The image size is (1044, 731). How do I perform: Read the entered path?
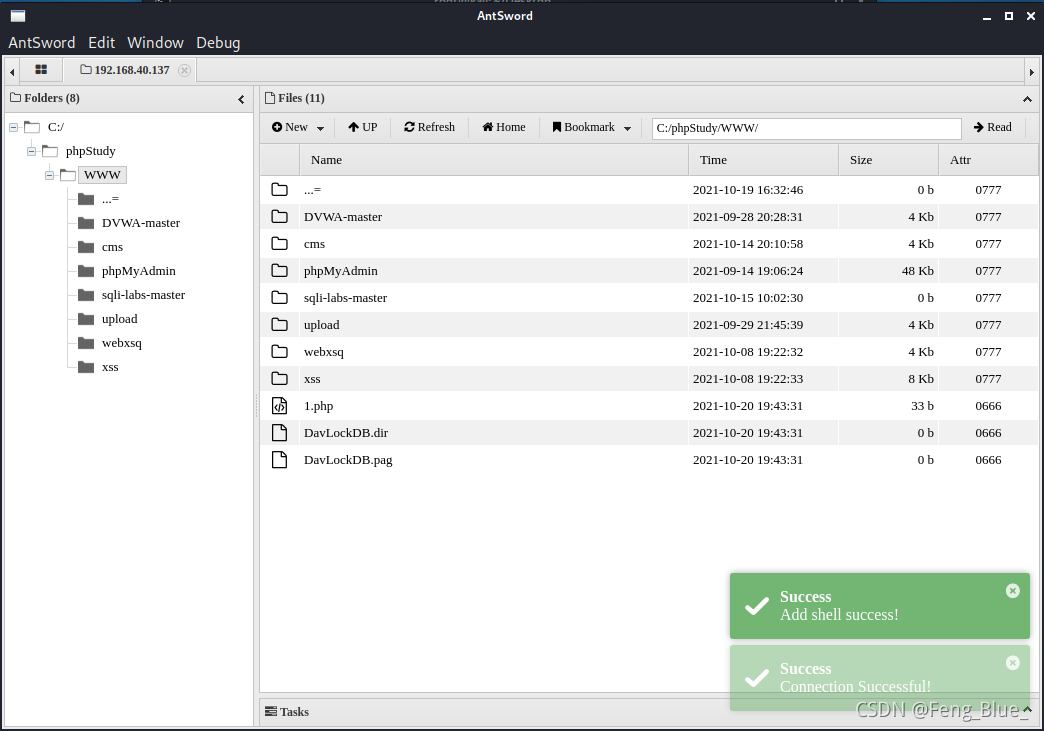click(992, 127)
